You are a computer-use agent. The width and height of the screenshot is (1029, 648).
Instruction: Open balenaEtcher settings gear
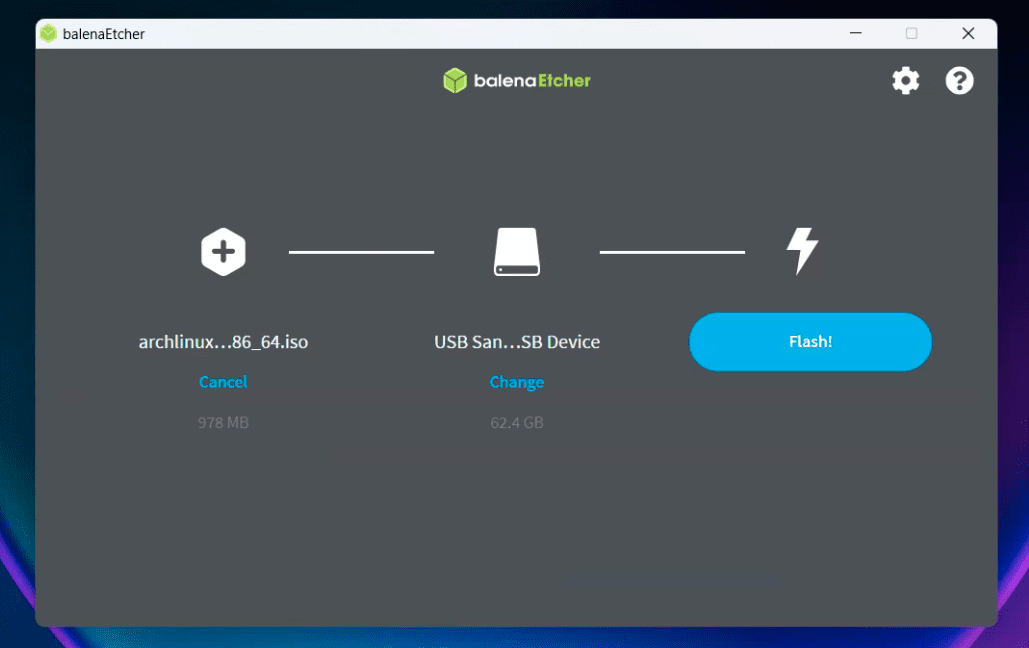pos(906,81)
